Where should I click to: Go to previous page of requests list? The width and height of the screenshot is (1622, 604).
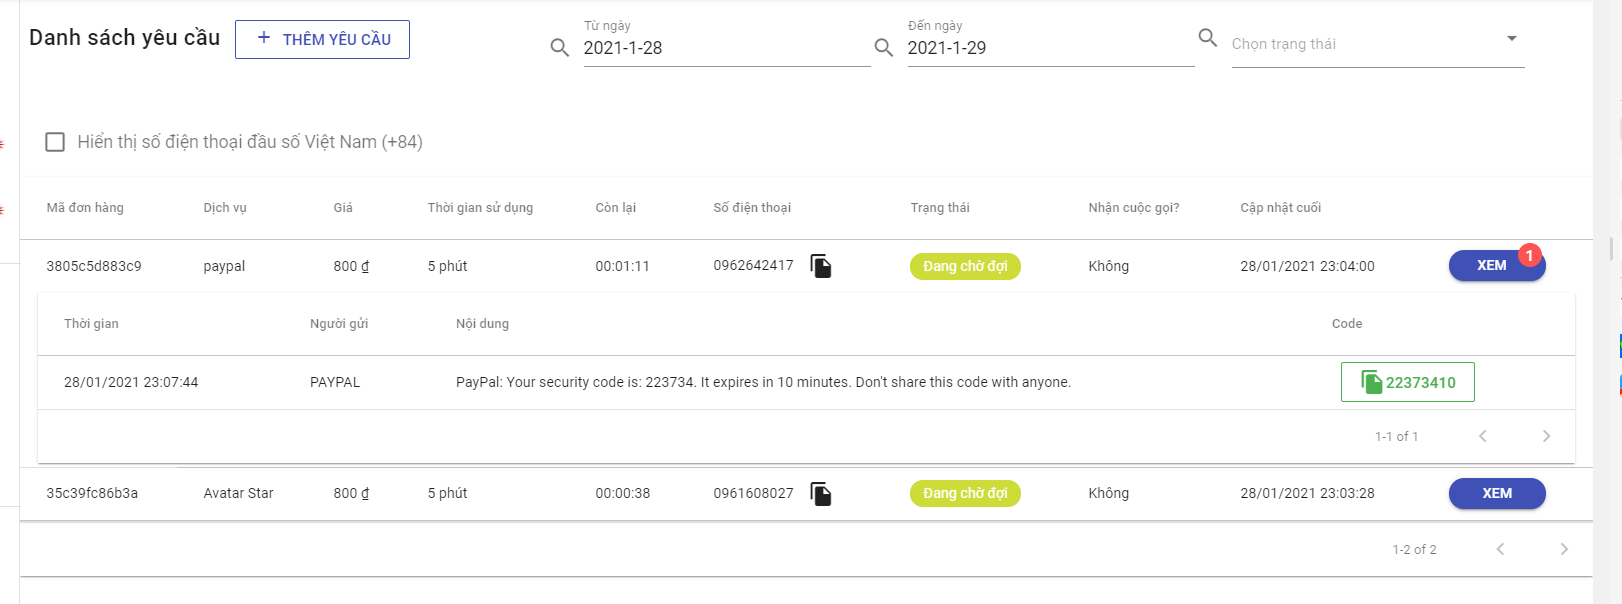click(x=1500, y=549)
